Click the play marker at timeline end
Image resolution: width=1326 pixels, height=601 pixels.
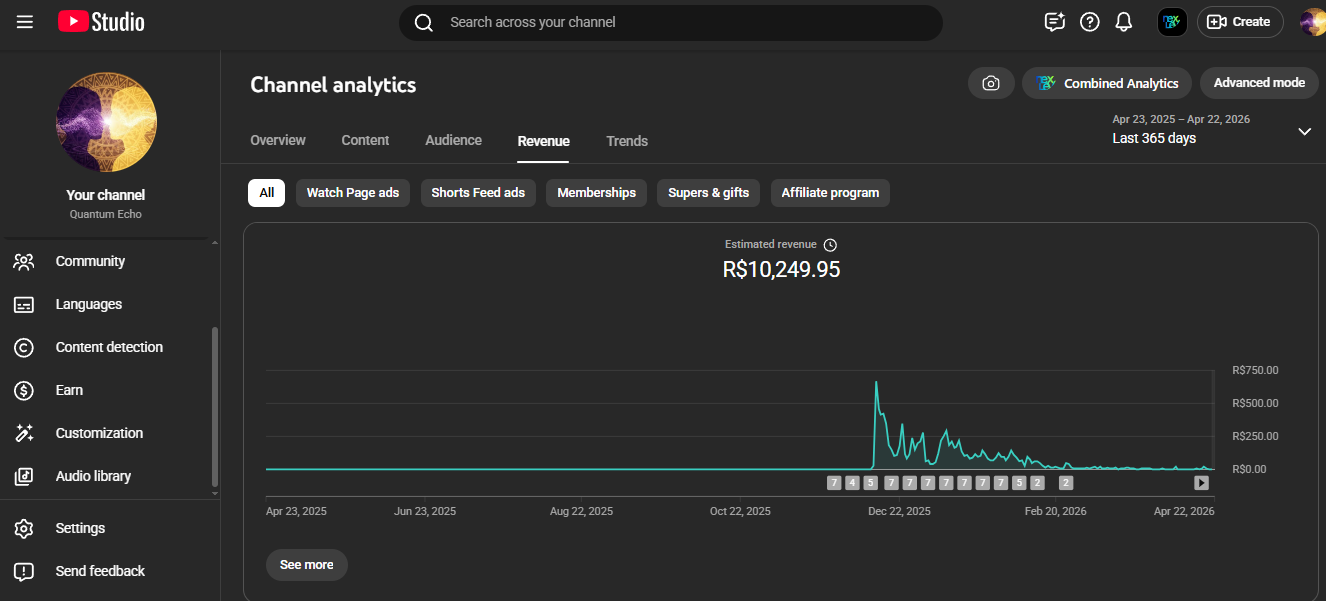pyautogui.click(x=1201, y=483)
